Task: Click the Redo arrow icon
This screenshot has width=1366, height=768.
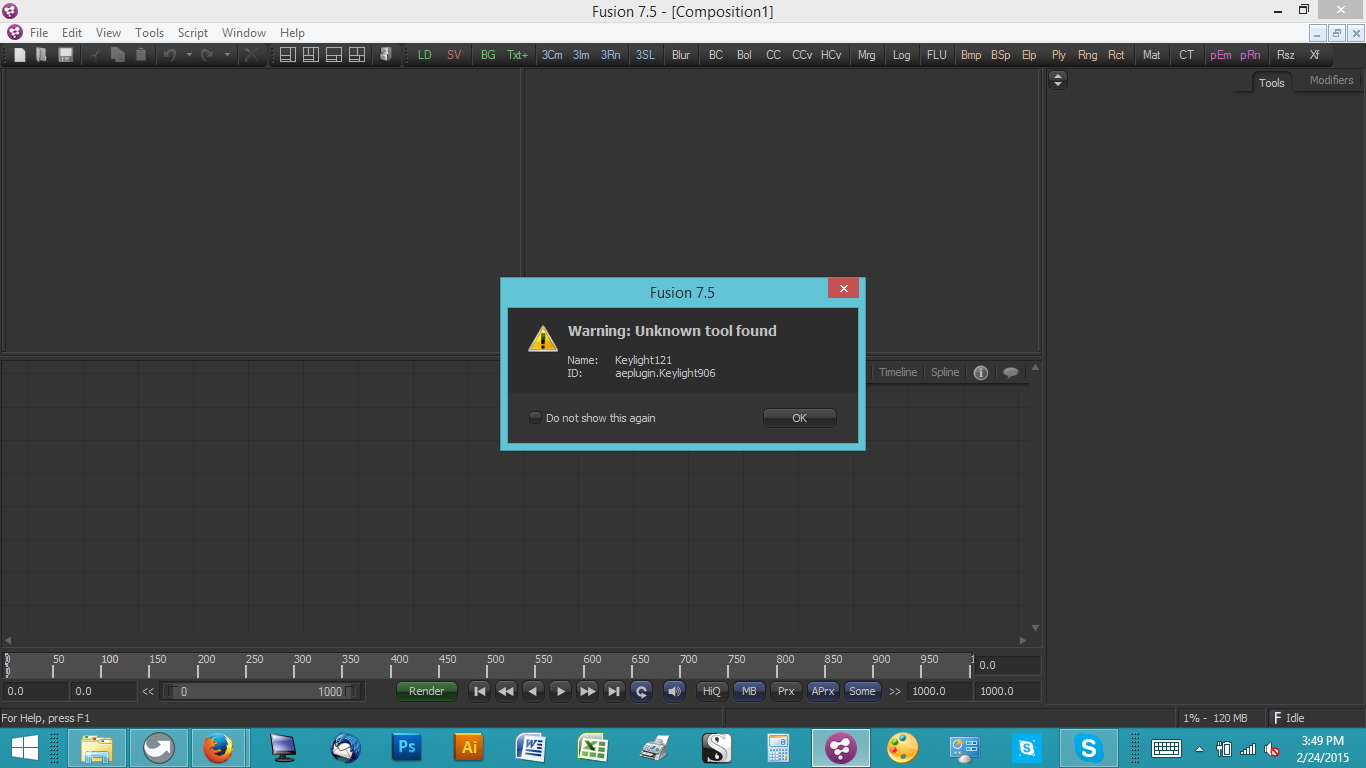Action: (207, 55)
